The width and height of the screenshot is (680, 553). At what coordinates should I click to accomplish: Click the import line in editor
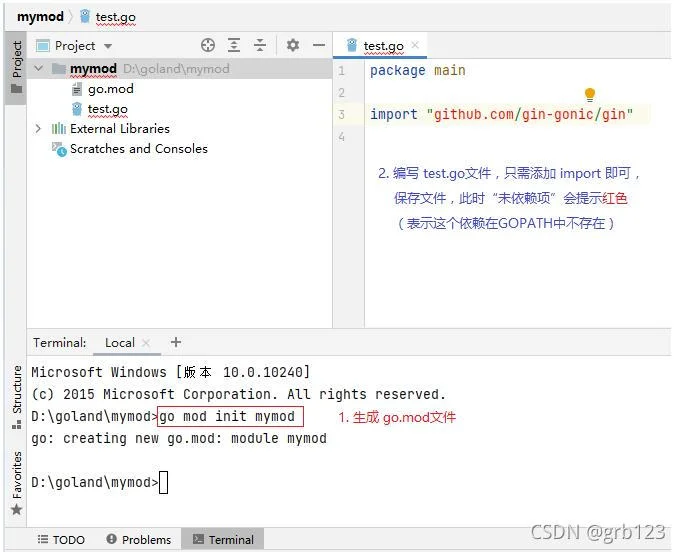point(501,115)
